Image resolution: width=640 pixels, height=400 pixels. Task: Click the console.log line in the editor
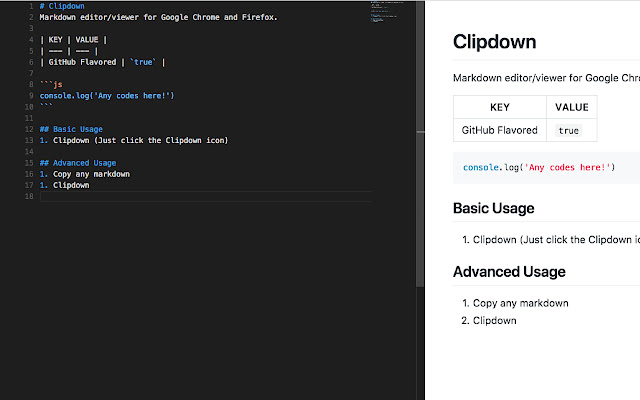(107, 96)
